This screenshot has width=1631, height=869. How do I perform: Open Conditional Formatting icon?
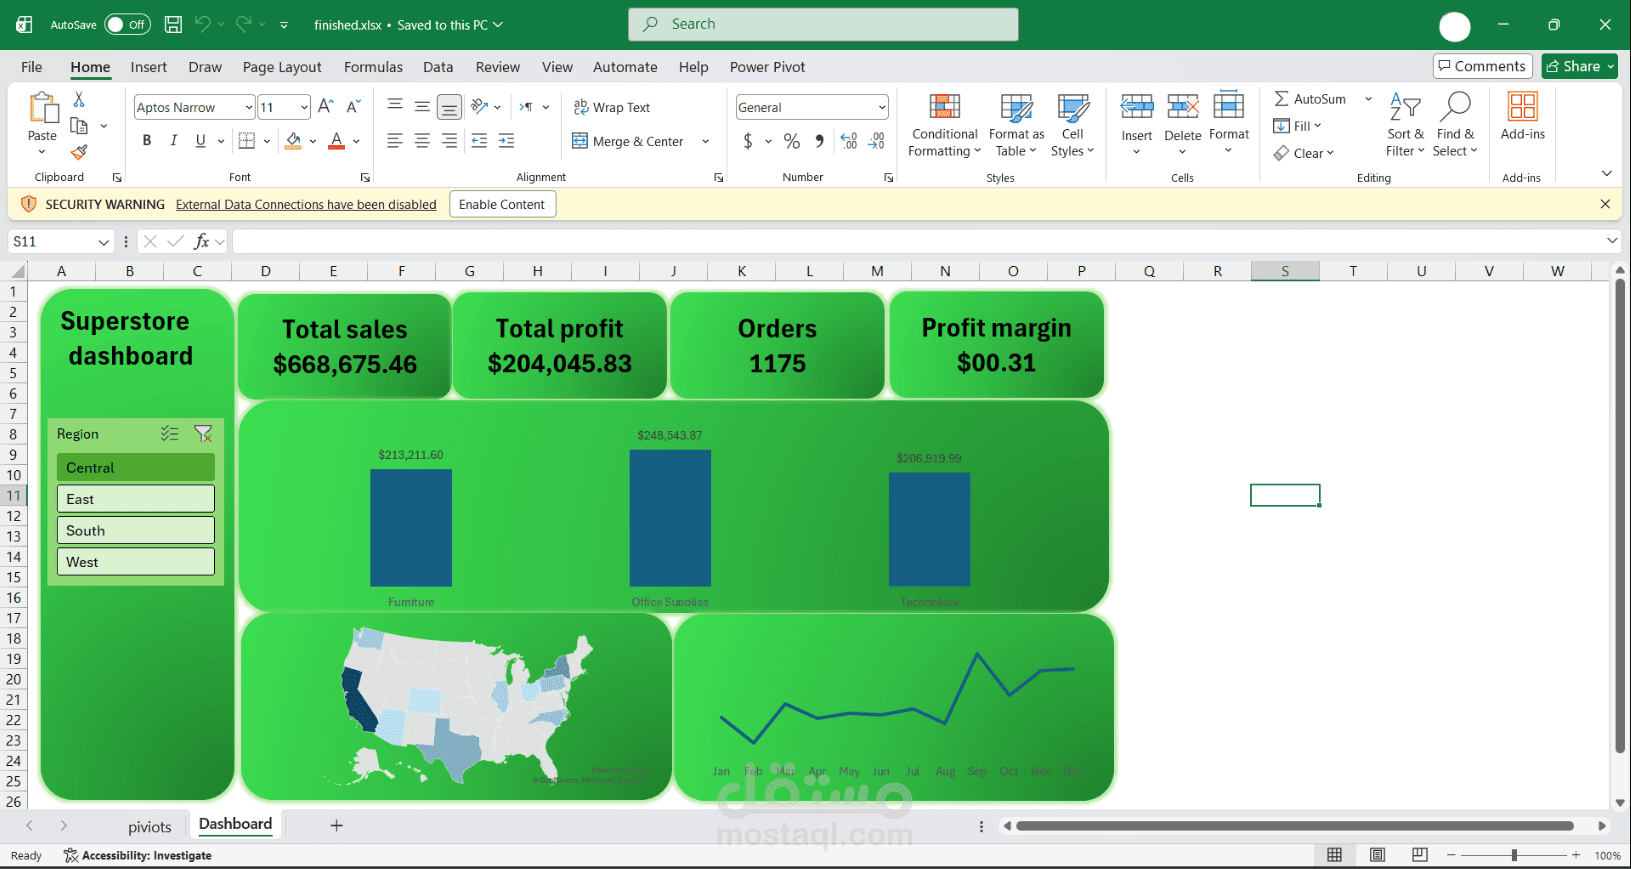point(944,107)
